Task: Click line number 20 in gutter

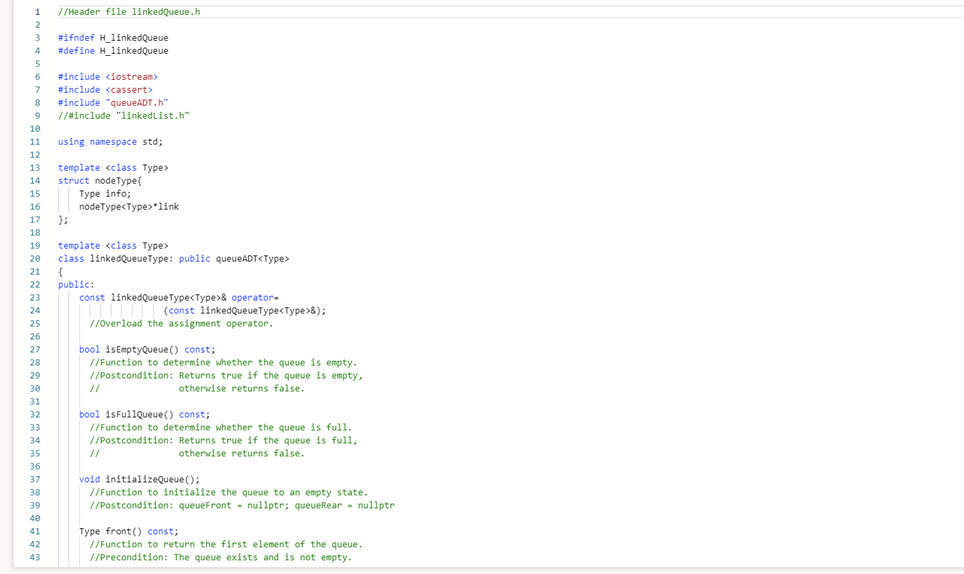Action: [35, 259]
